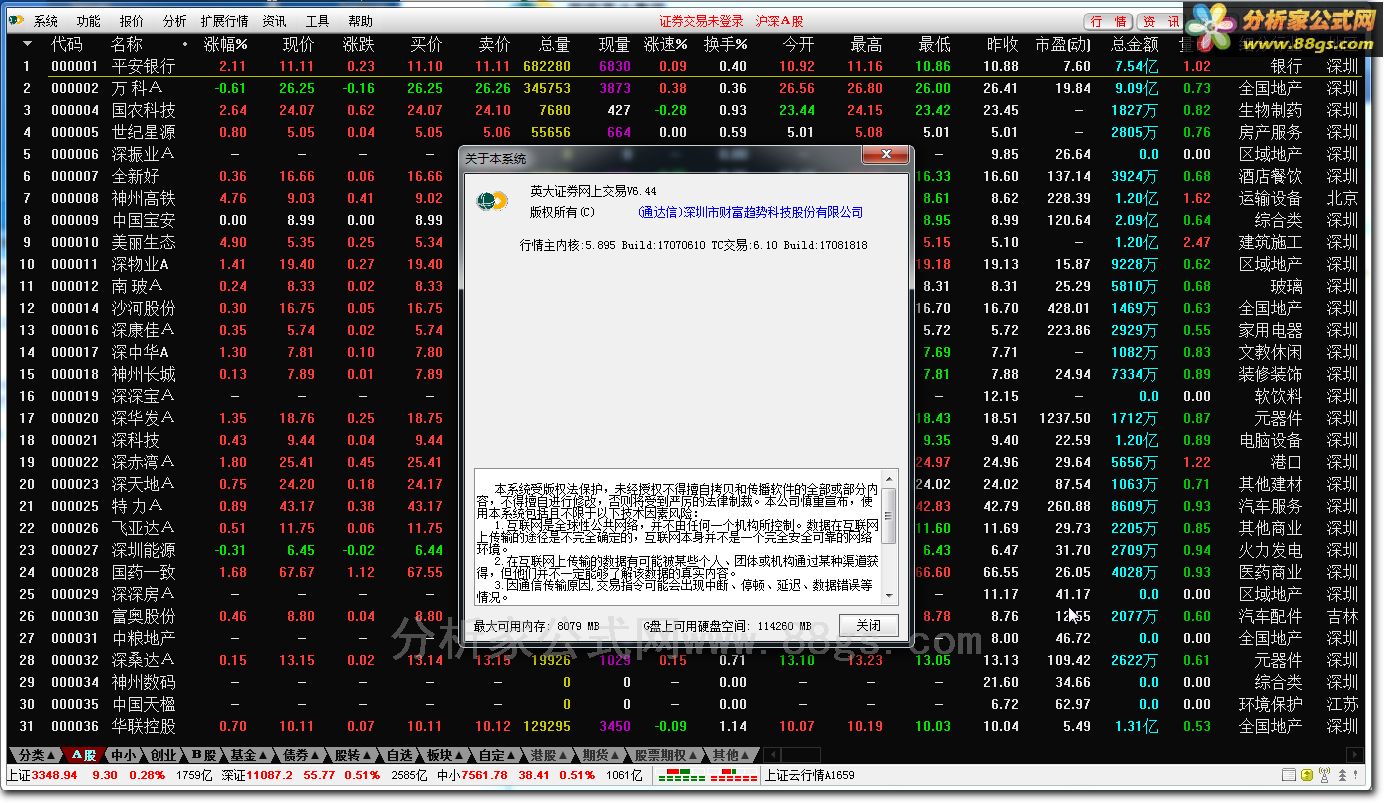
Task: Open the 功能 menu
Action: point(88,21)
